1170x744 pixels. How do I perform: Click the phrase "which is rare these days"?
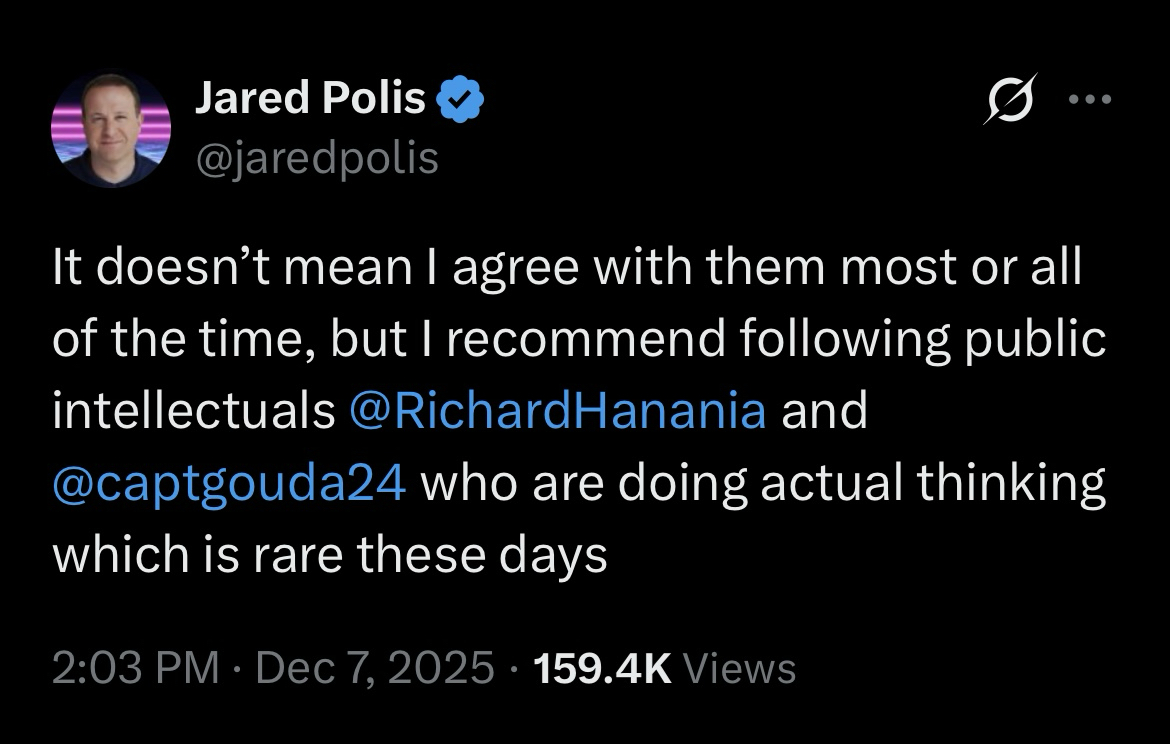point(330,555)
